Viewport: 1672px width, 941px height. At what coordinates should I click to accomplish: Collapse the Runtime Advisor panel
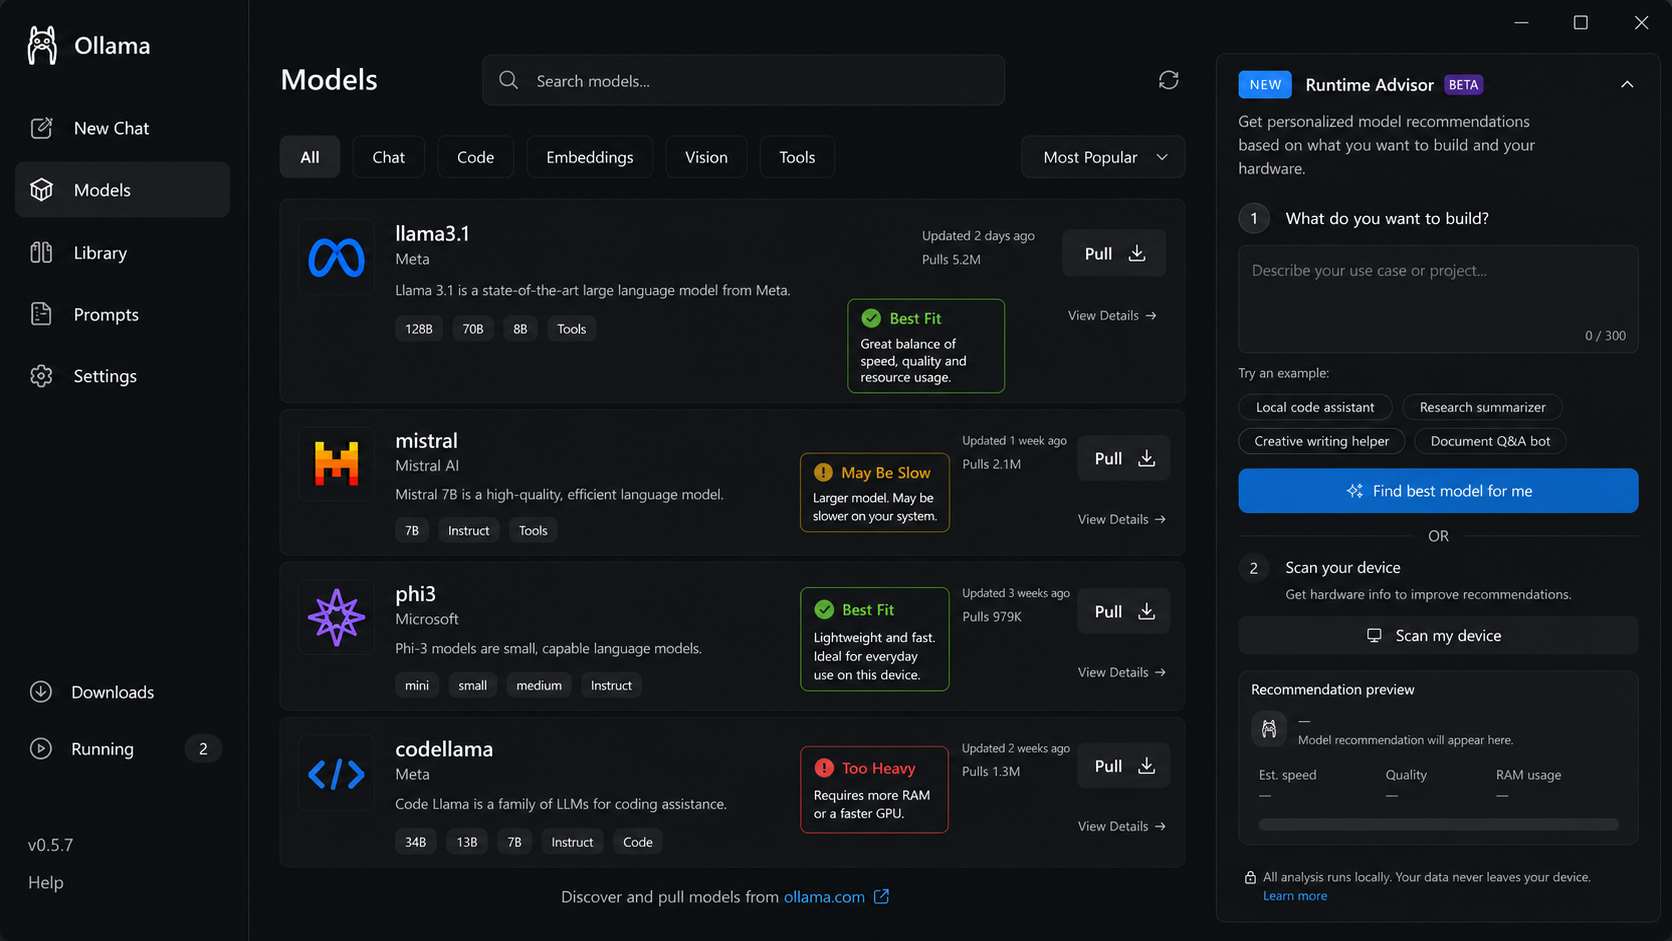coord(1627,85)
